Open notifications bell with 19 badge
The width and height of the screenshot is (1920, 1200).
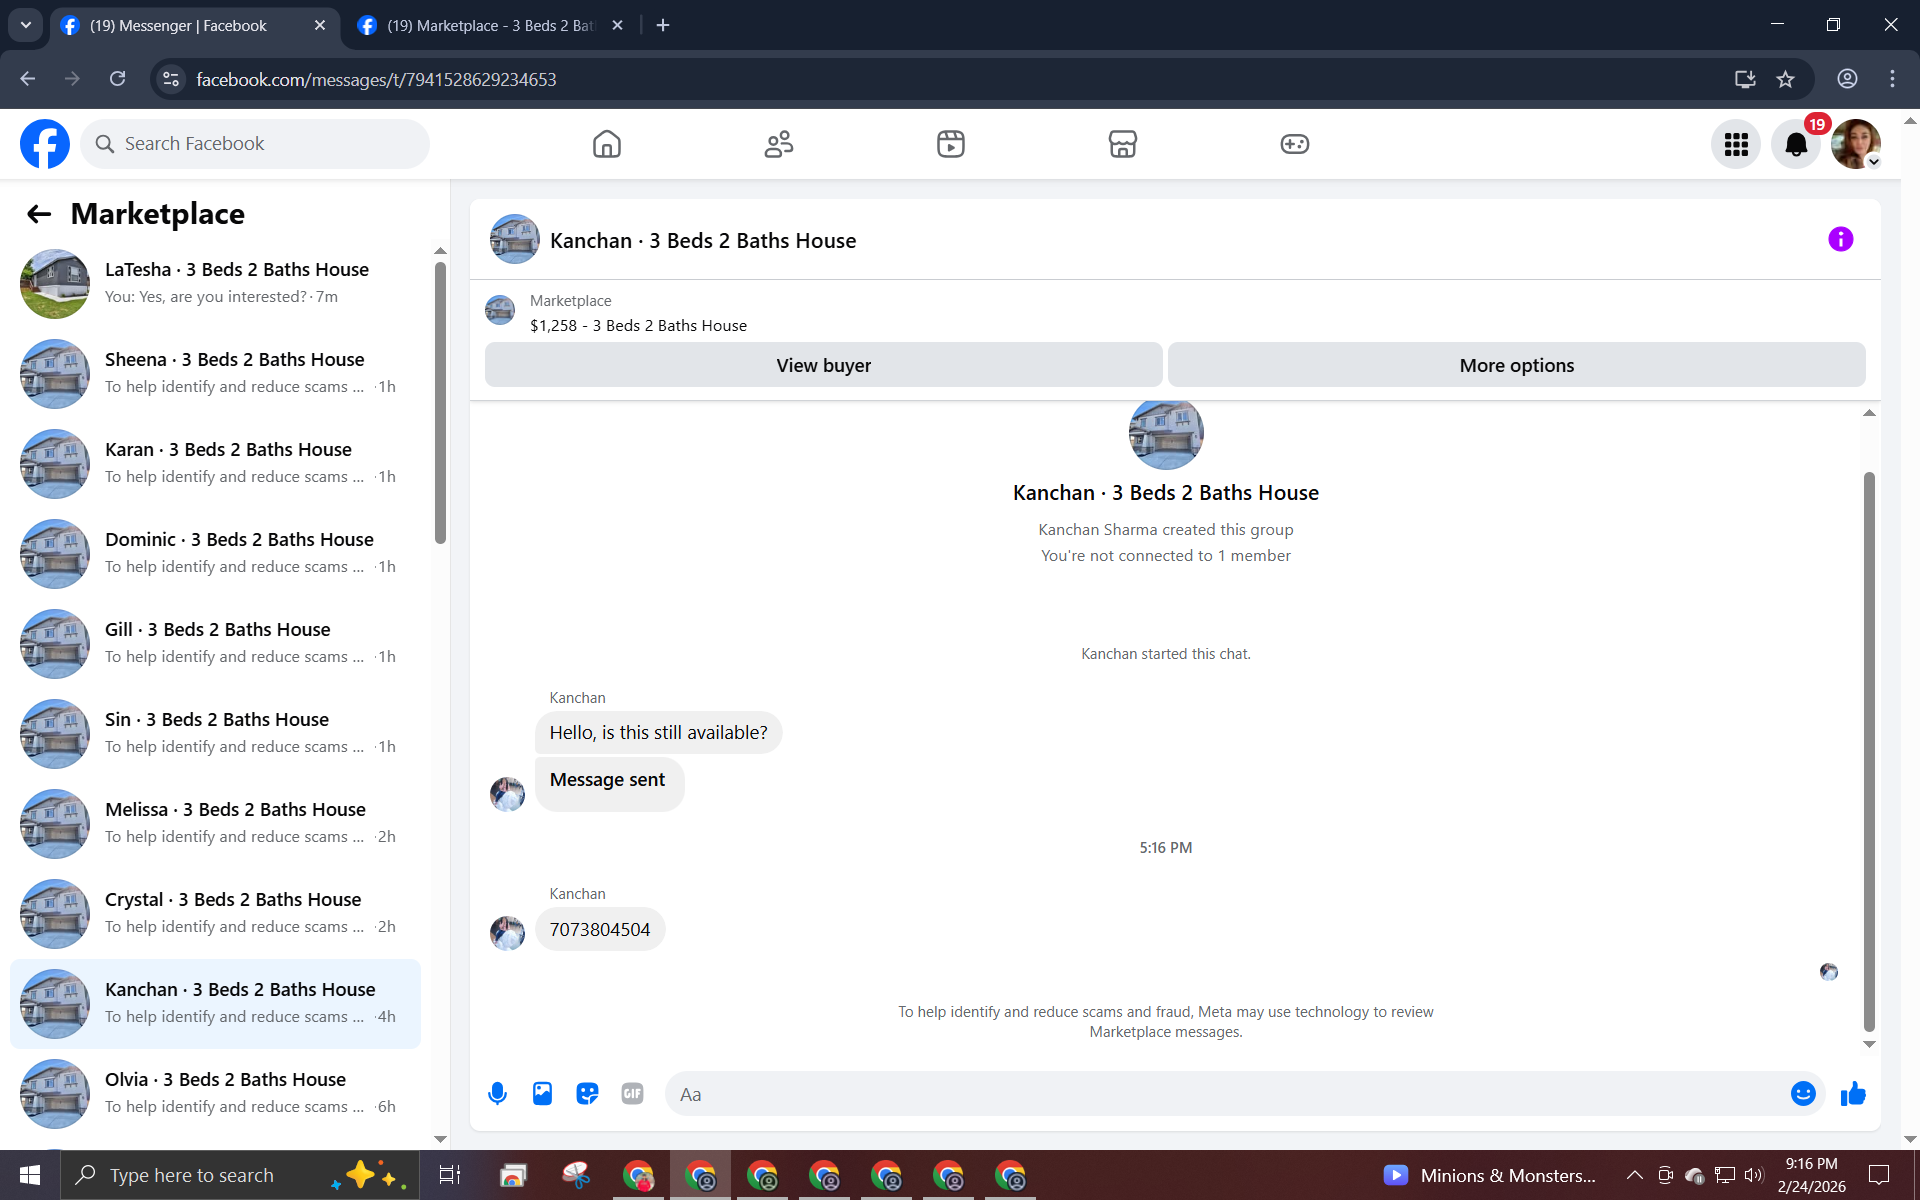(x=1796, y=144)
